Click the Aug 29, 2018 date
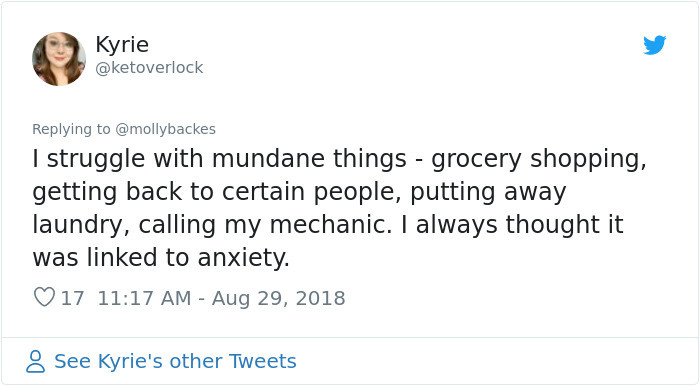The height and width of the screenshot is (386, 700). [x=278, y=298]
